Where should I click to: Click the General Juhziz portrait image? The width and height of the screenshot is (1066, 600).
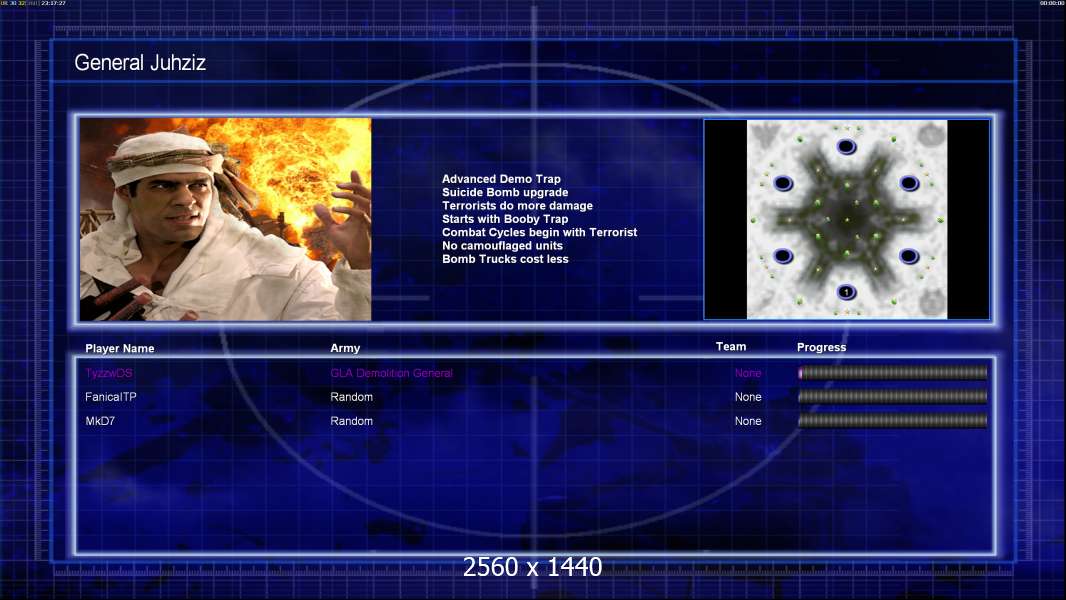[225, 219]
